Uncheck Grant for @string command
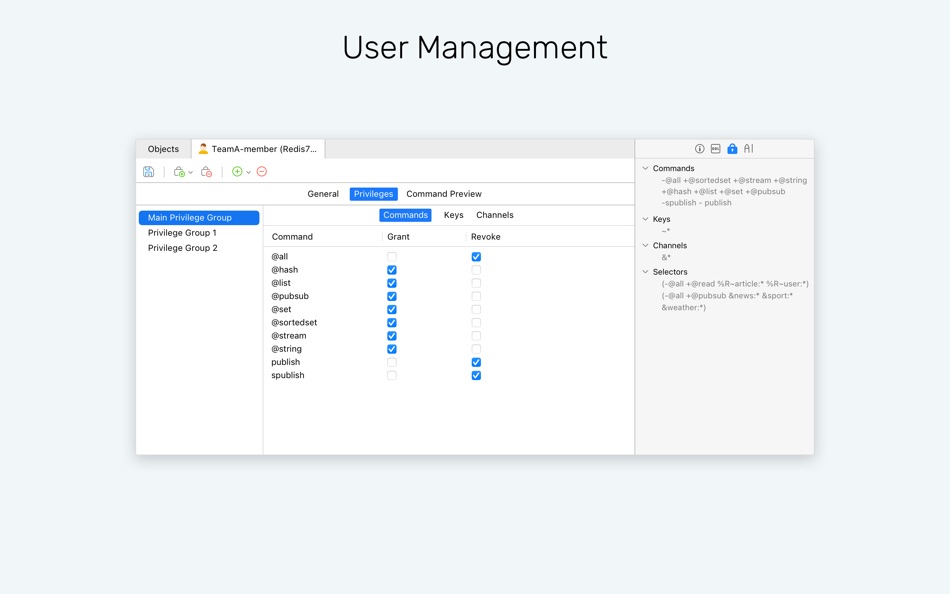Viewport: 950px width, 594px height. (392, 349)
